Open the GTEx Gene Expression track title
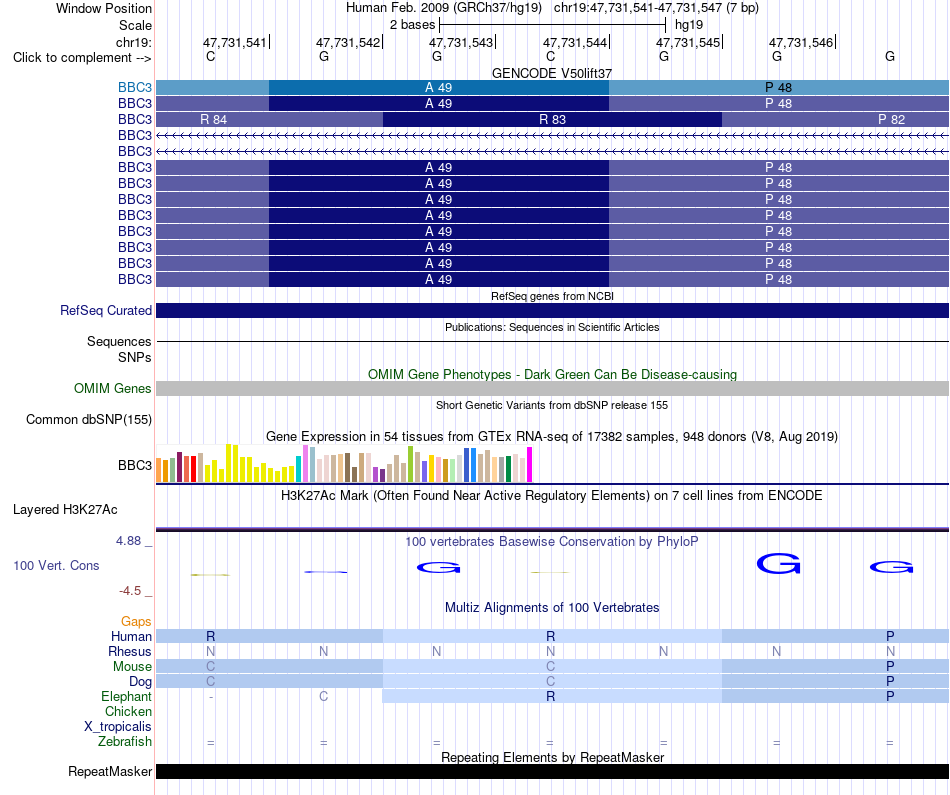The width and height of the screenshot is (950, 795). pos(552,436)
